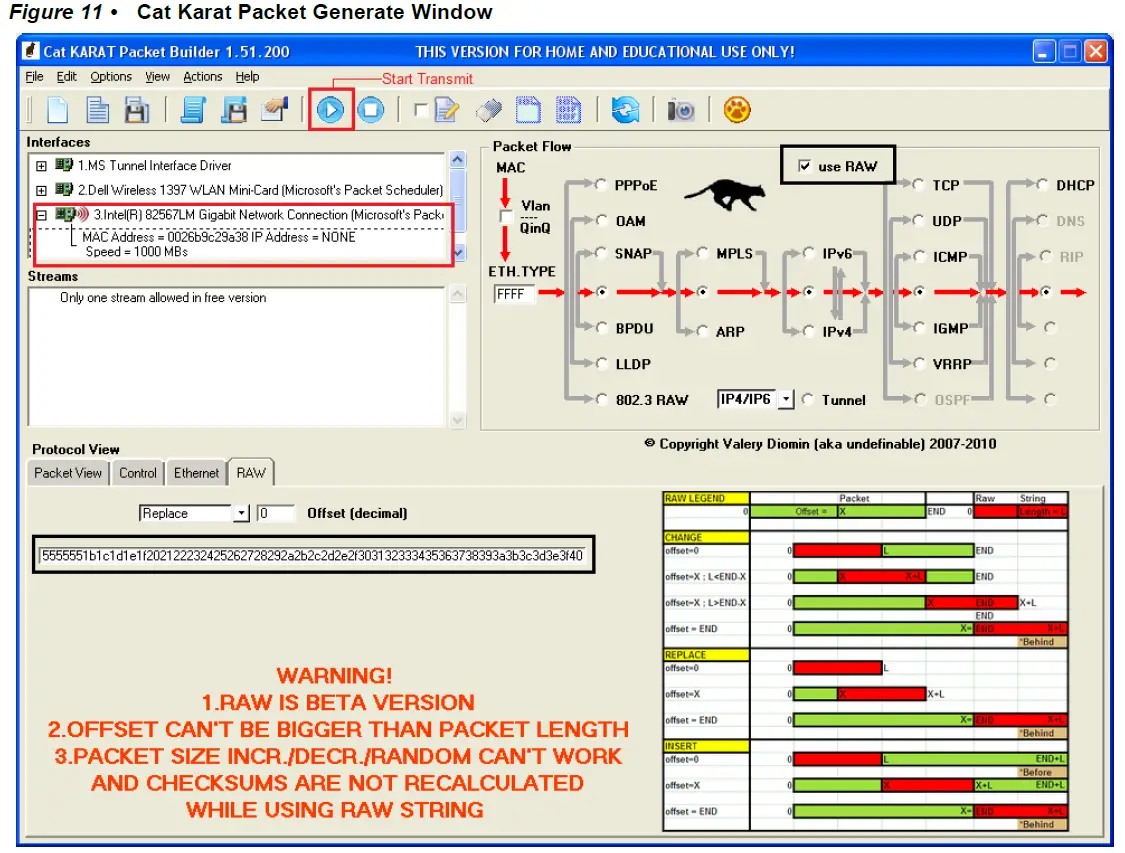1125x853 pixels.
Task: Open the File menu
Action: pos(34,77)
